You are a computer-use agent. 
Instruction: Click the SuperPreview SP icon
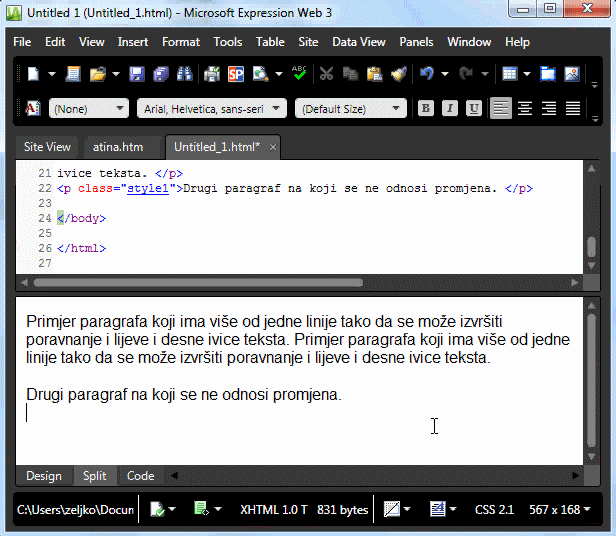pos(236,74)
